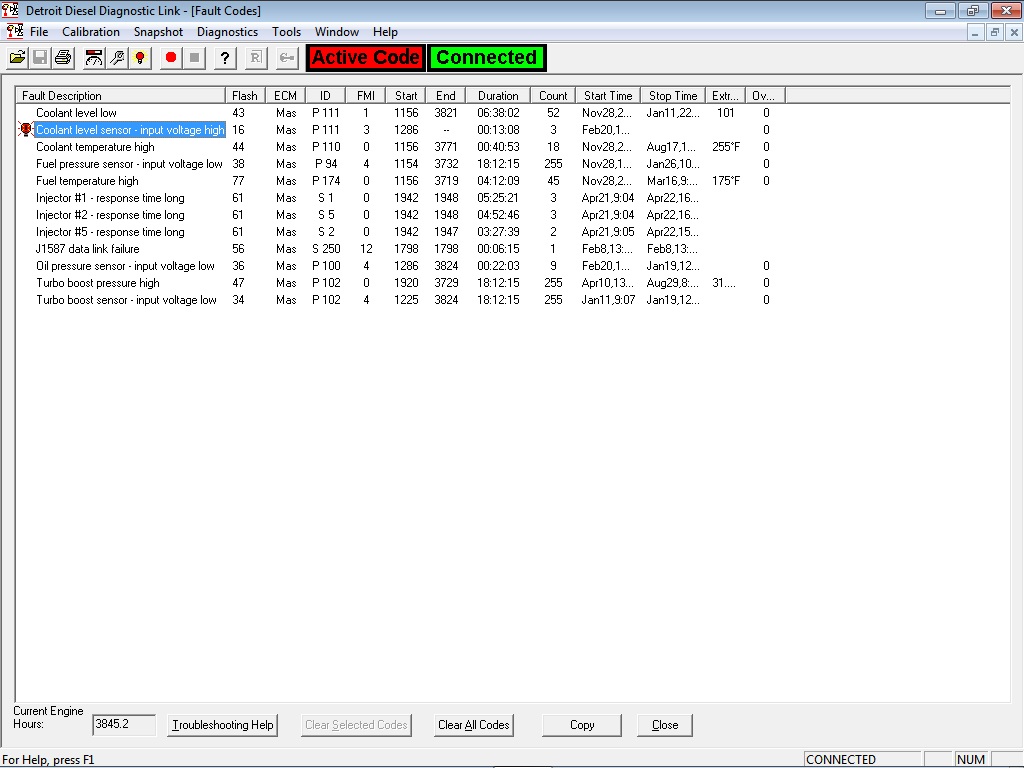1024x768 pixels.
Task: Open the Diagnostics menu
Action: [x=227, y=31]
